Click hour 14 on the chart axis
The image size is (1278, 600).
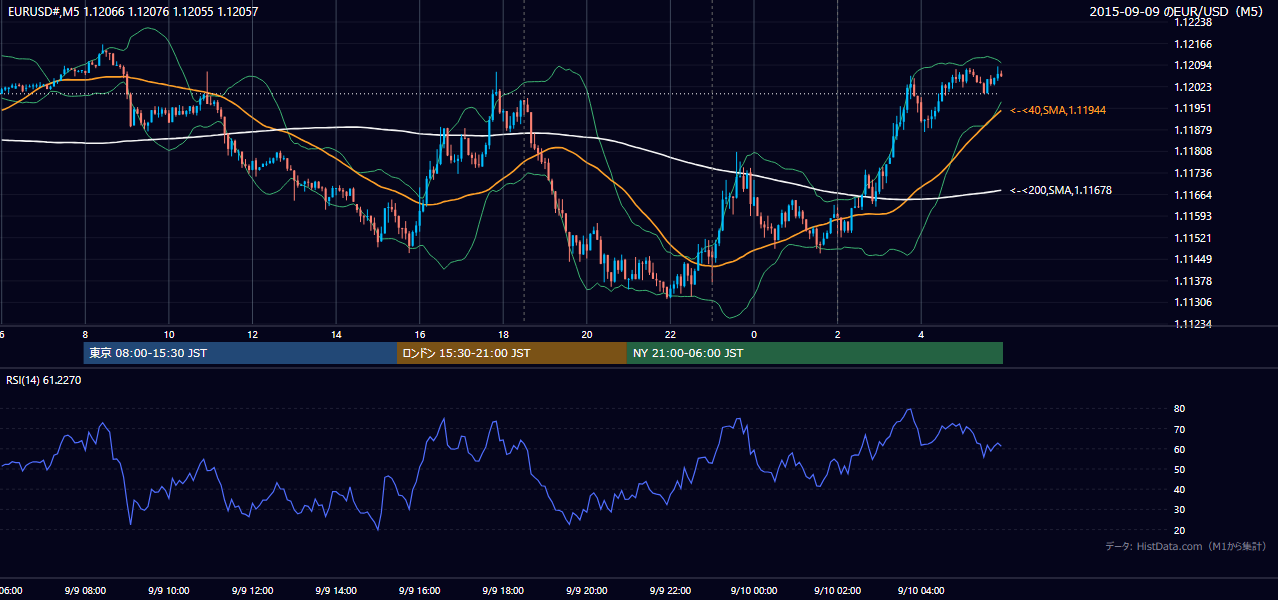click(x=336, y=334)
